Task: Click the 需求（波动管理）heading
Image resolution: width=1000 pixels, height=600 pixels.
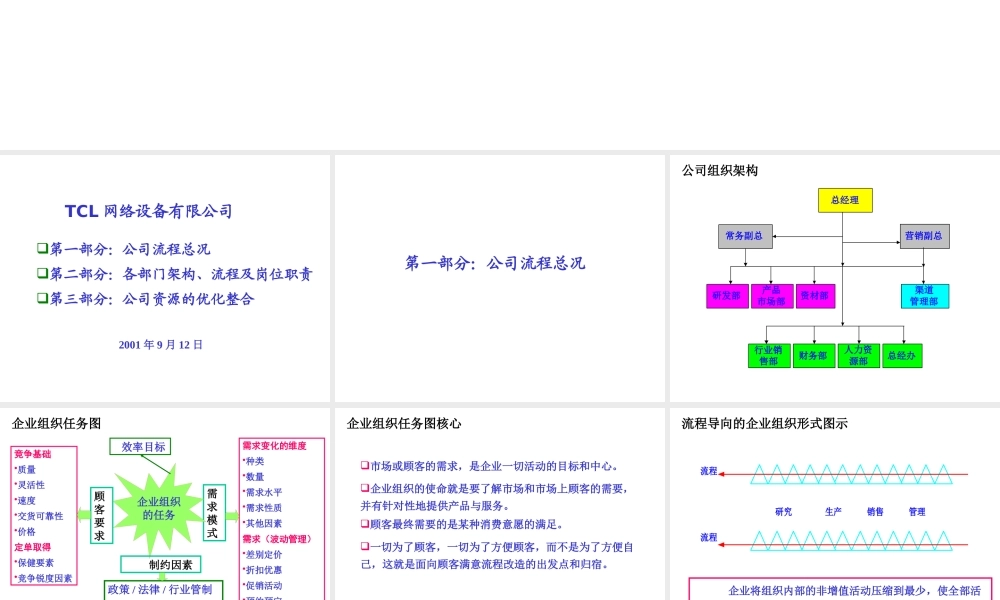Action: pos(277,539)
